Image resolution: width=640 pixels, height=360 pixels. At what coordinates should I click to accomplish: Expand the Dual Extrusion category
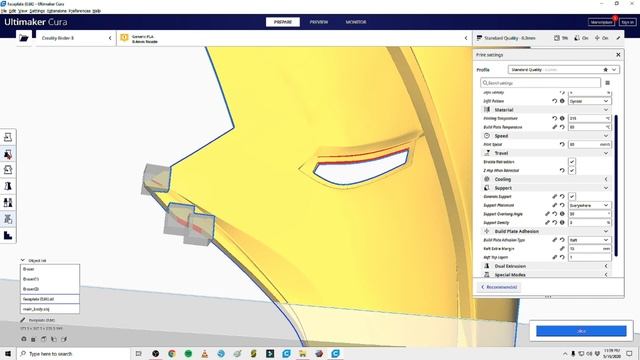[x=547, y=266]
